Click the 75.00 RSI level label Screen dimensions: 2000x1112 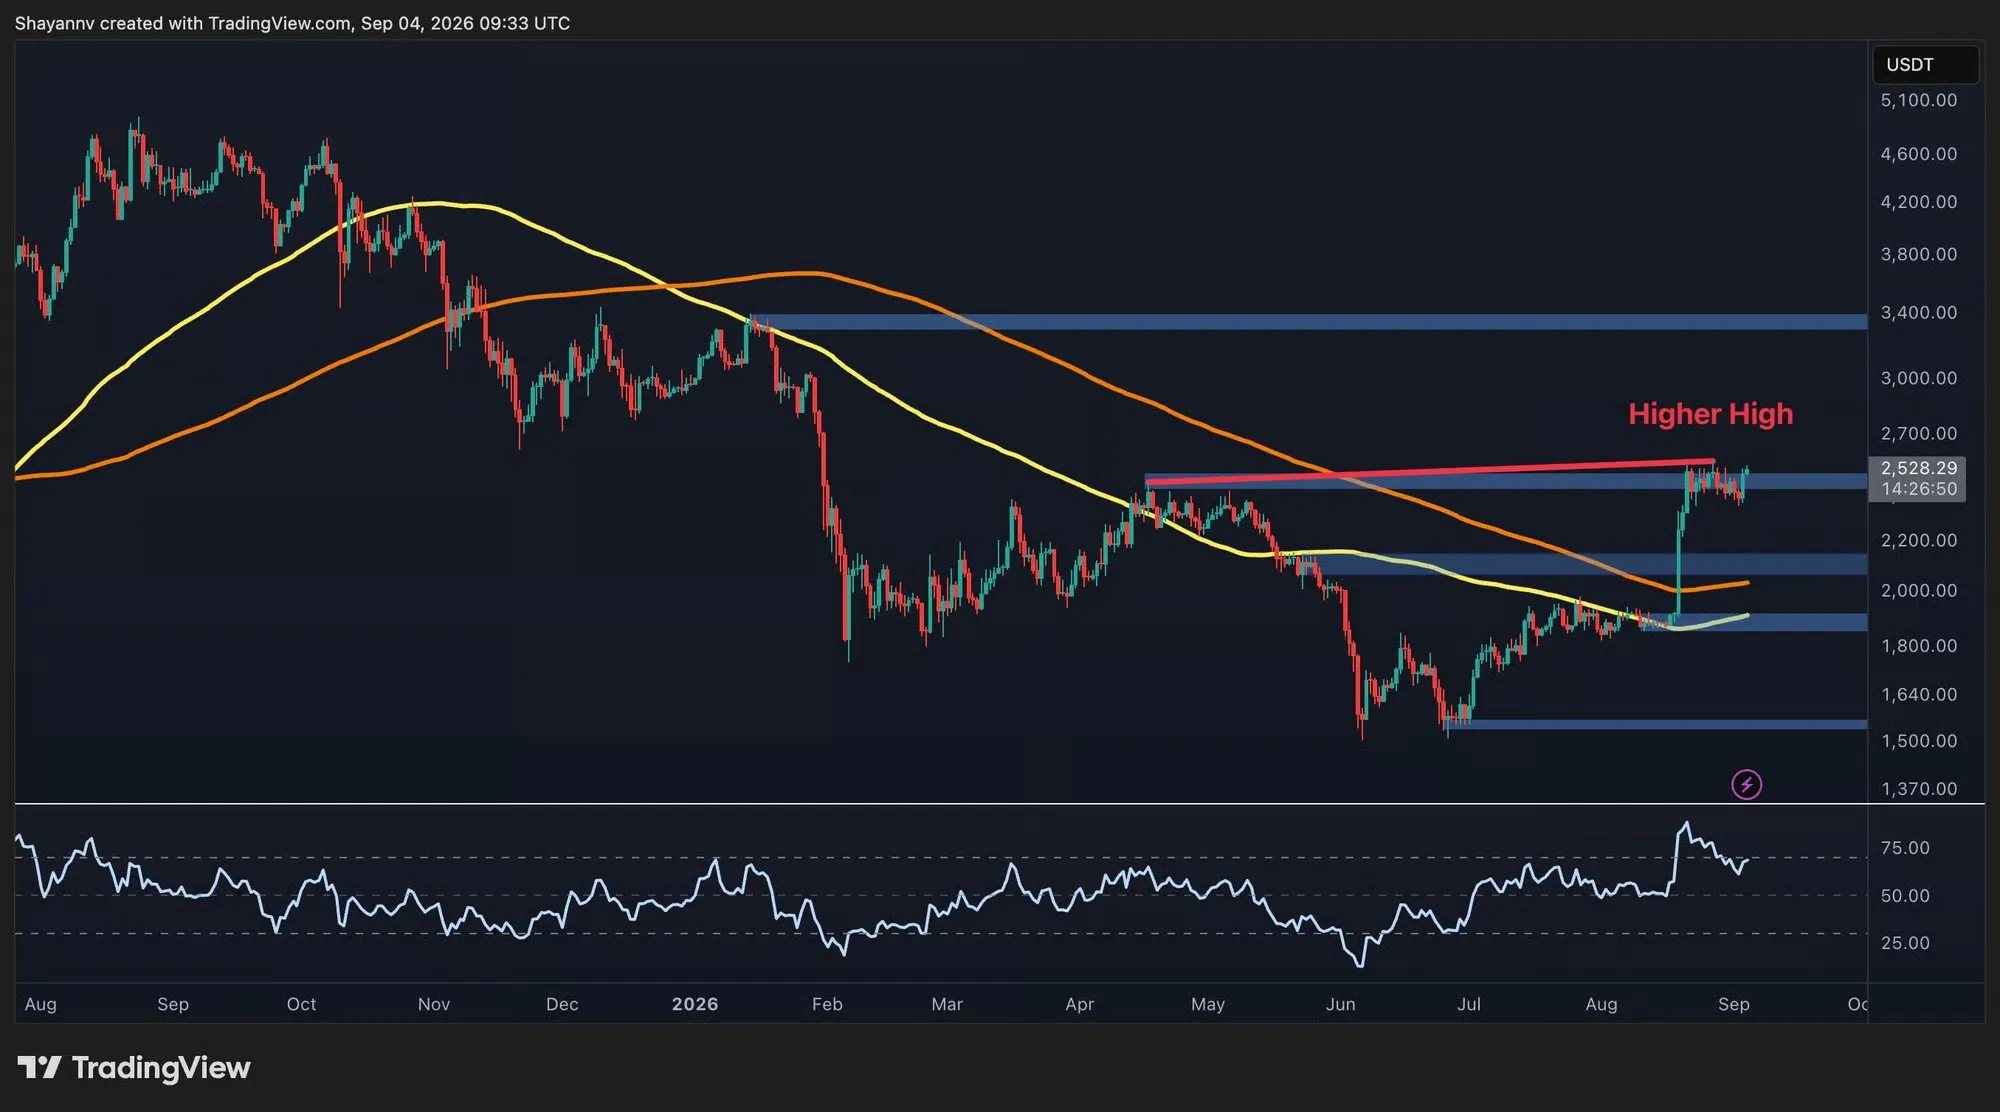point(1905,848)
